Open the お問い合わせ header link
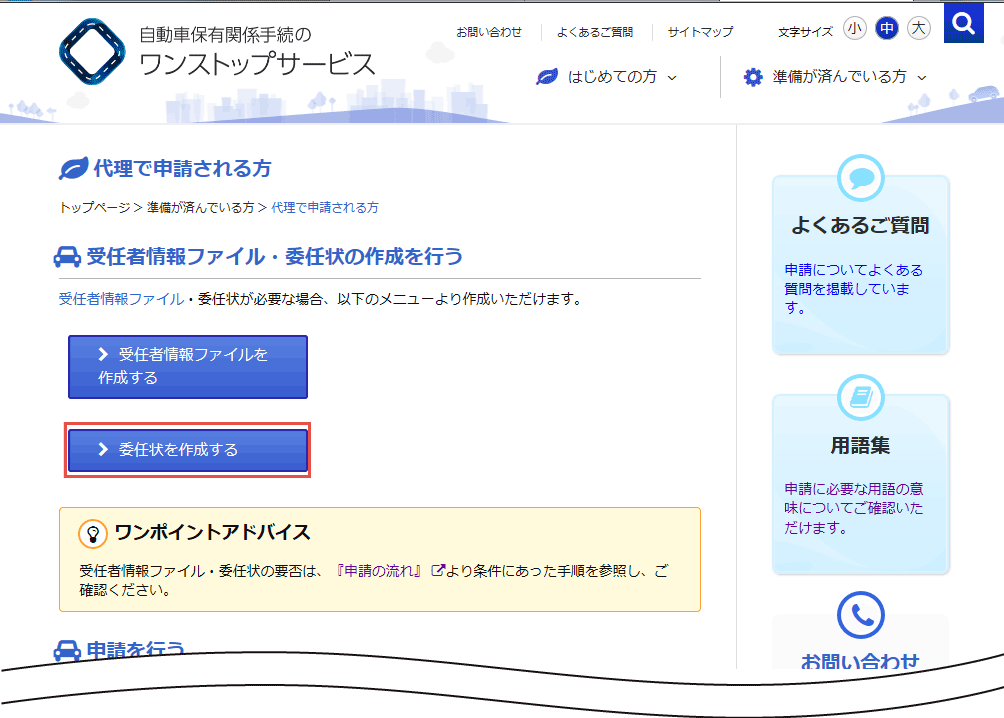Image resolution: width=1004 pixels, height=718 pixels. tap(489, 32)
